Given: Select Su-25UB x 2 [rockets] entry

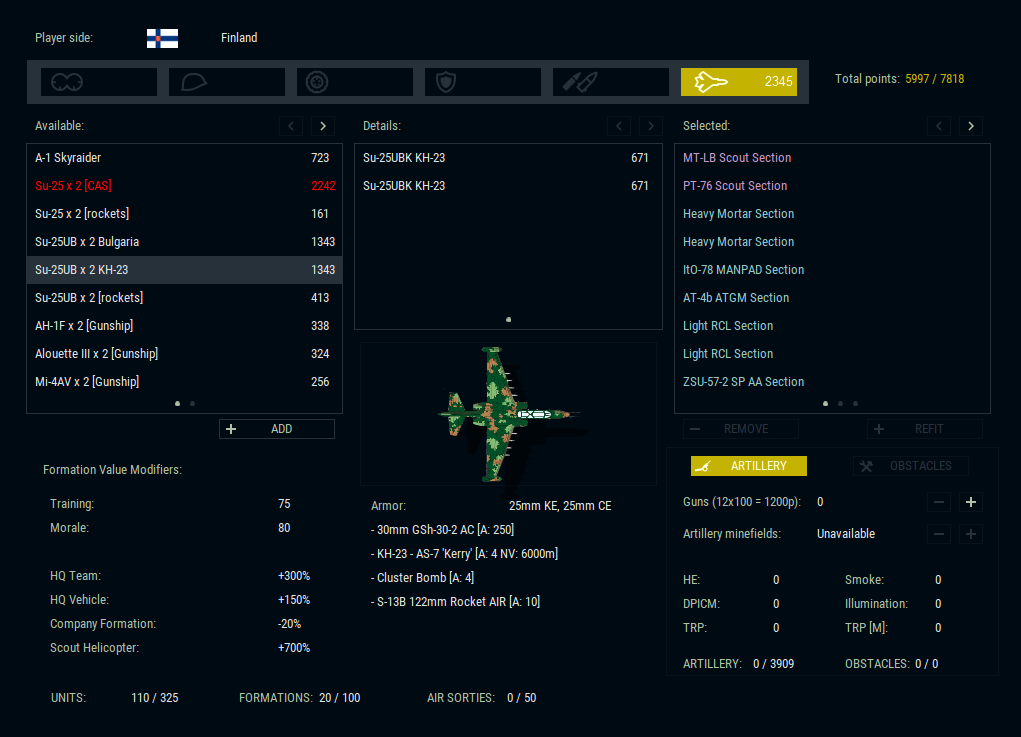Looking at the screenshot, I should coord(184,298).
